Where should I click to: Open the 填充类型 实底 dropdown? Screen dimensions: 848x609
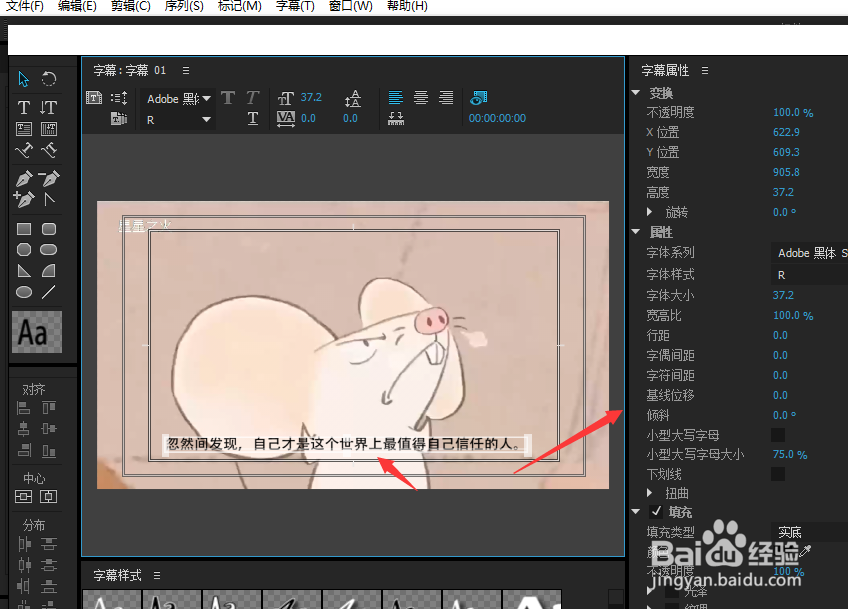coord(810,532)
